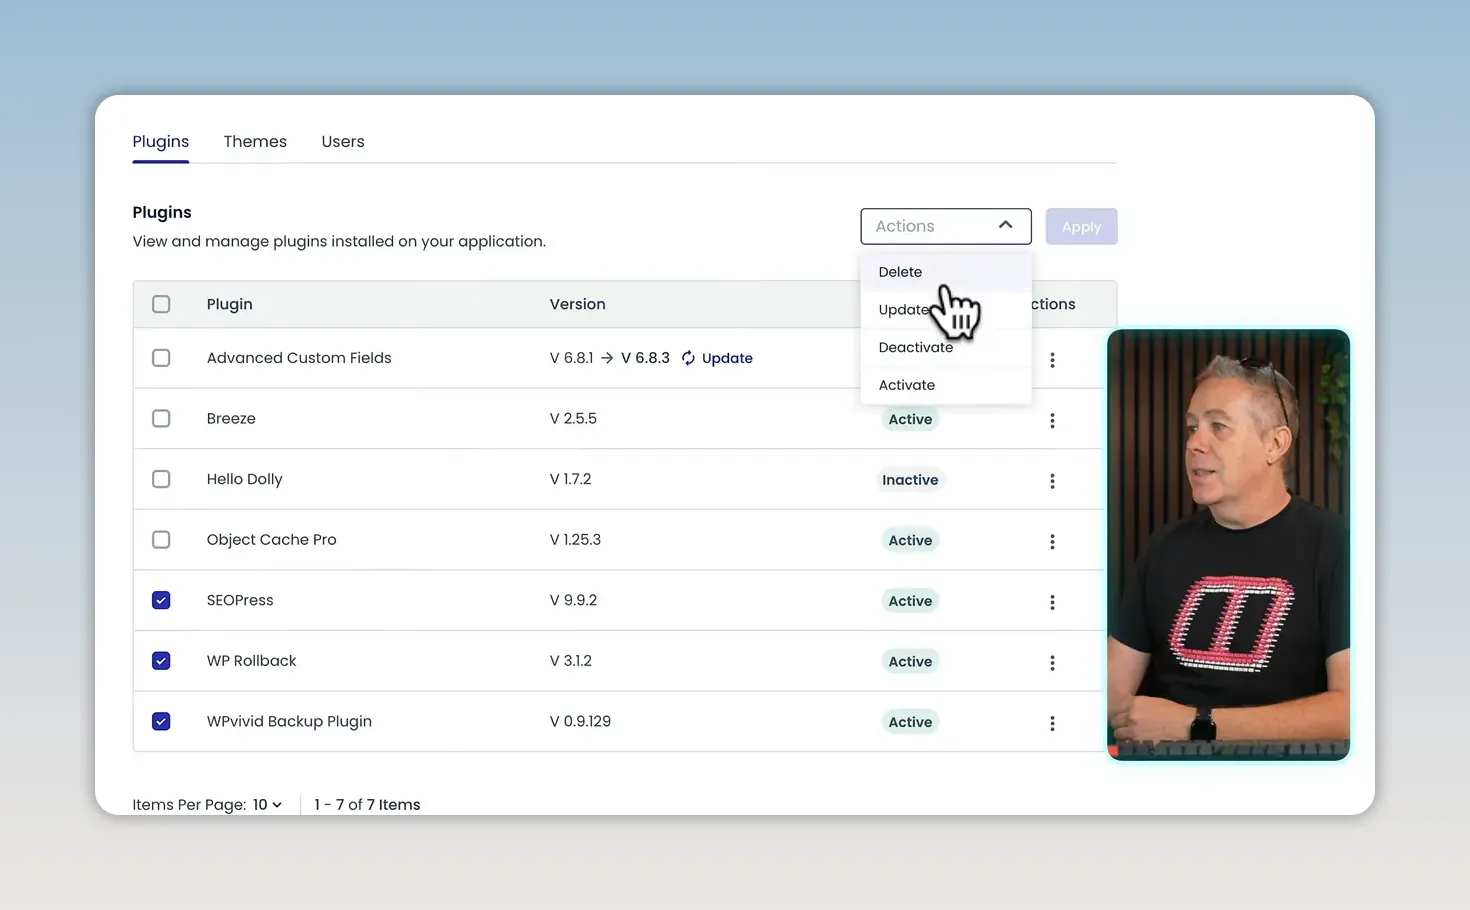Open the Object Cache Pro kebab menu

pos(1052,542)
